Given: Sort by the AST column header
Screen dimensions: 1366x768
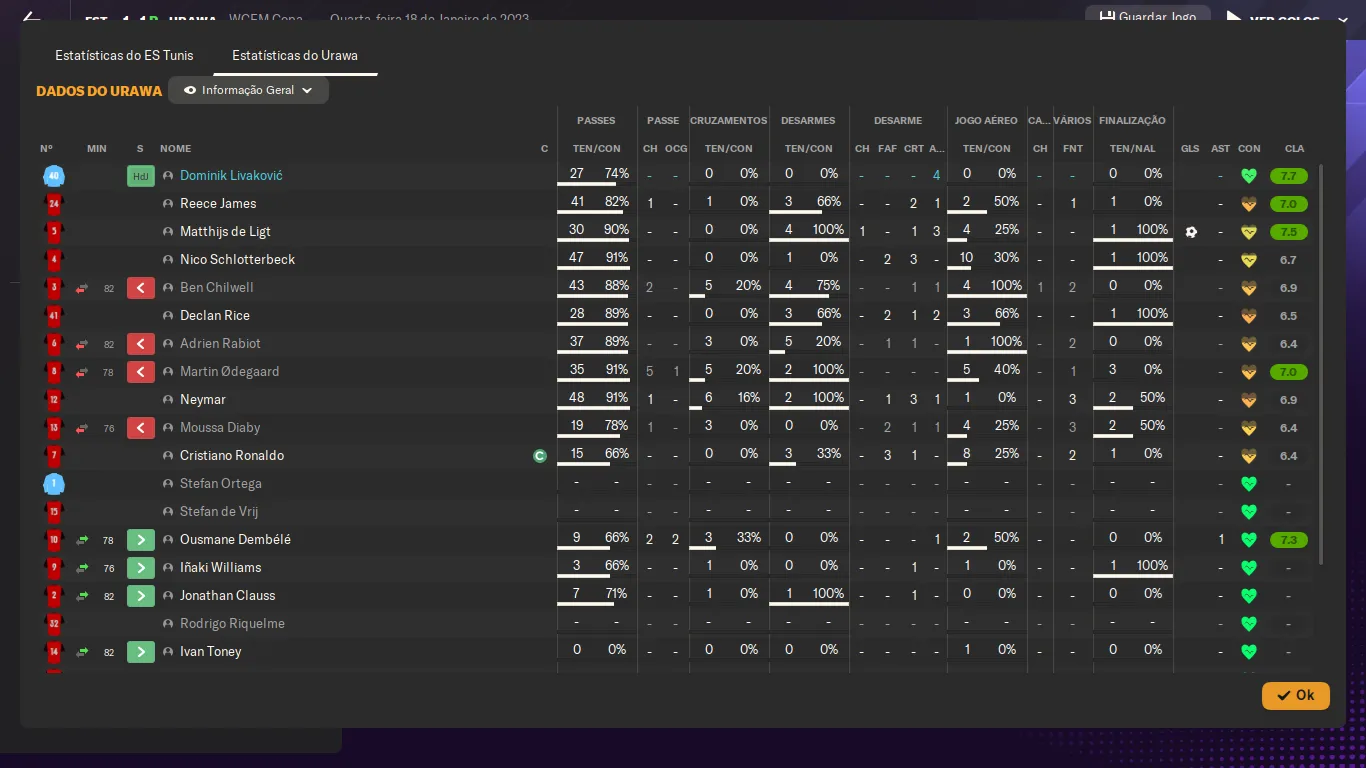Looking at the screenshot, I should tap(1221, 149).
